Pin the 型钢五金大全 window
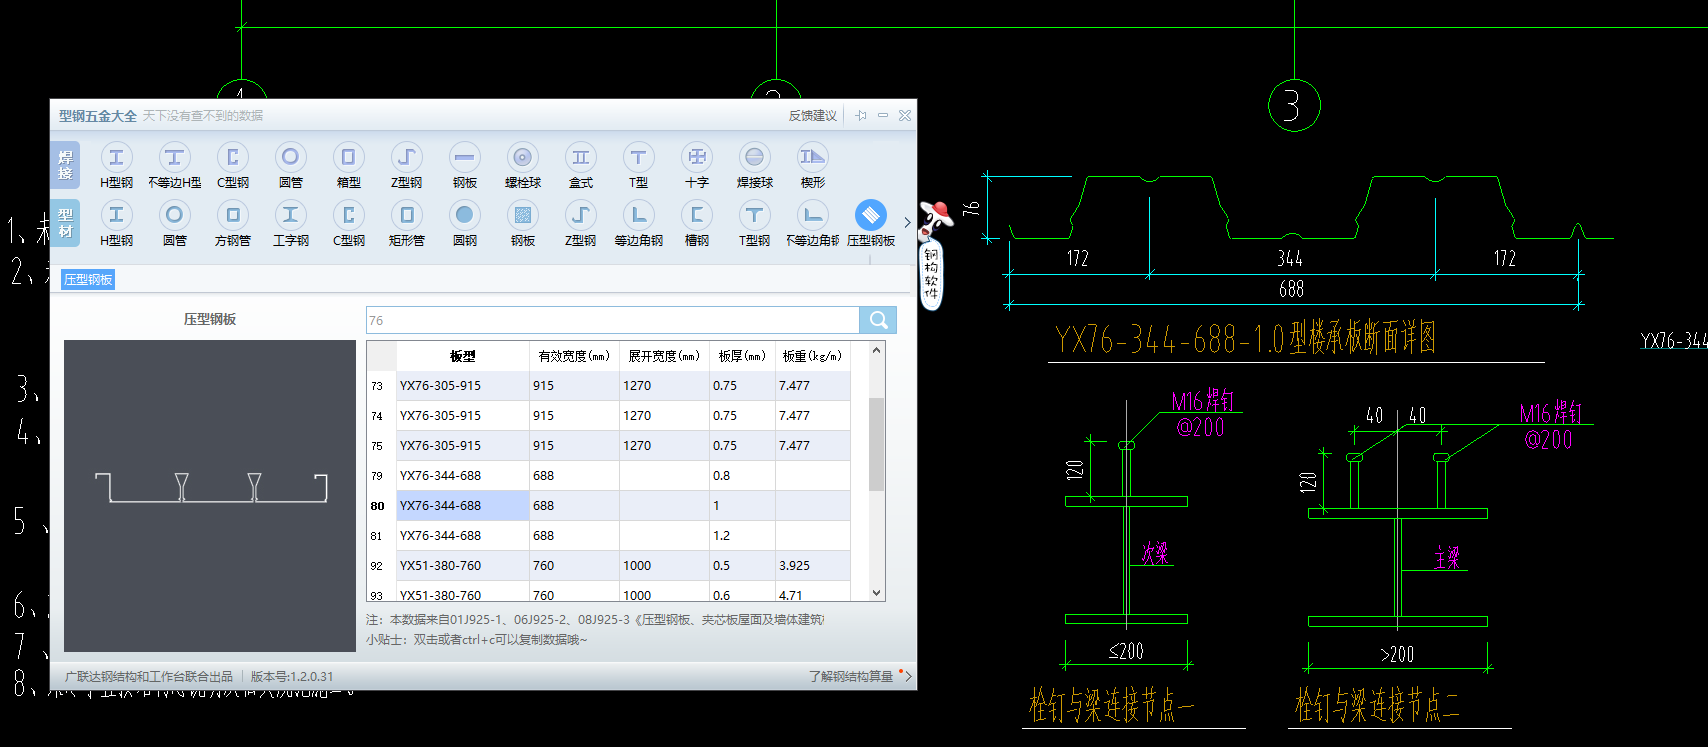This screenshot has height=747, width=1708. tap(861, 116)
